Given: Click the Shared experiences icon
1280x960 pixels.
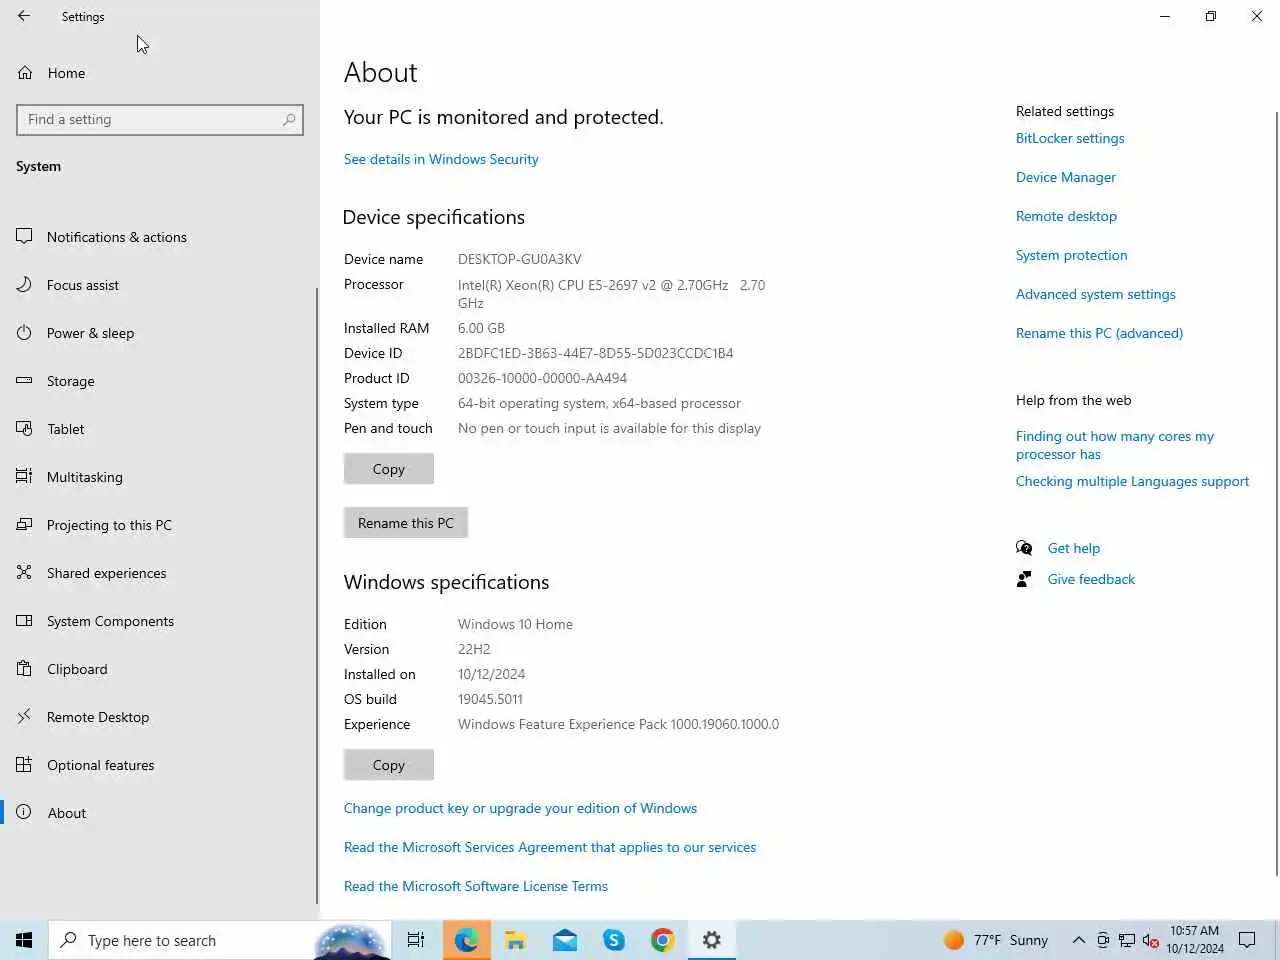Looking at the screenshot, I should (25, 573).
